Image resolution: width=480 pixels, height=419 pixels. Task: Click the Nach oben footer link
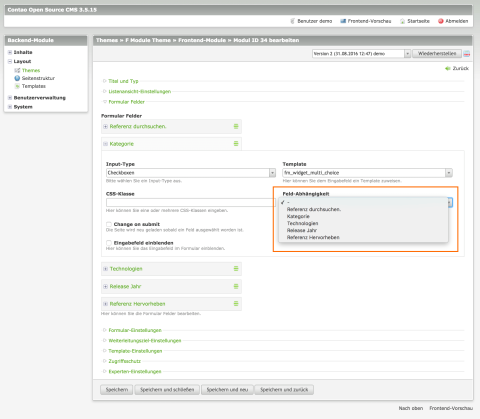(x=411, y=408)
